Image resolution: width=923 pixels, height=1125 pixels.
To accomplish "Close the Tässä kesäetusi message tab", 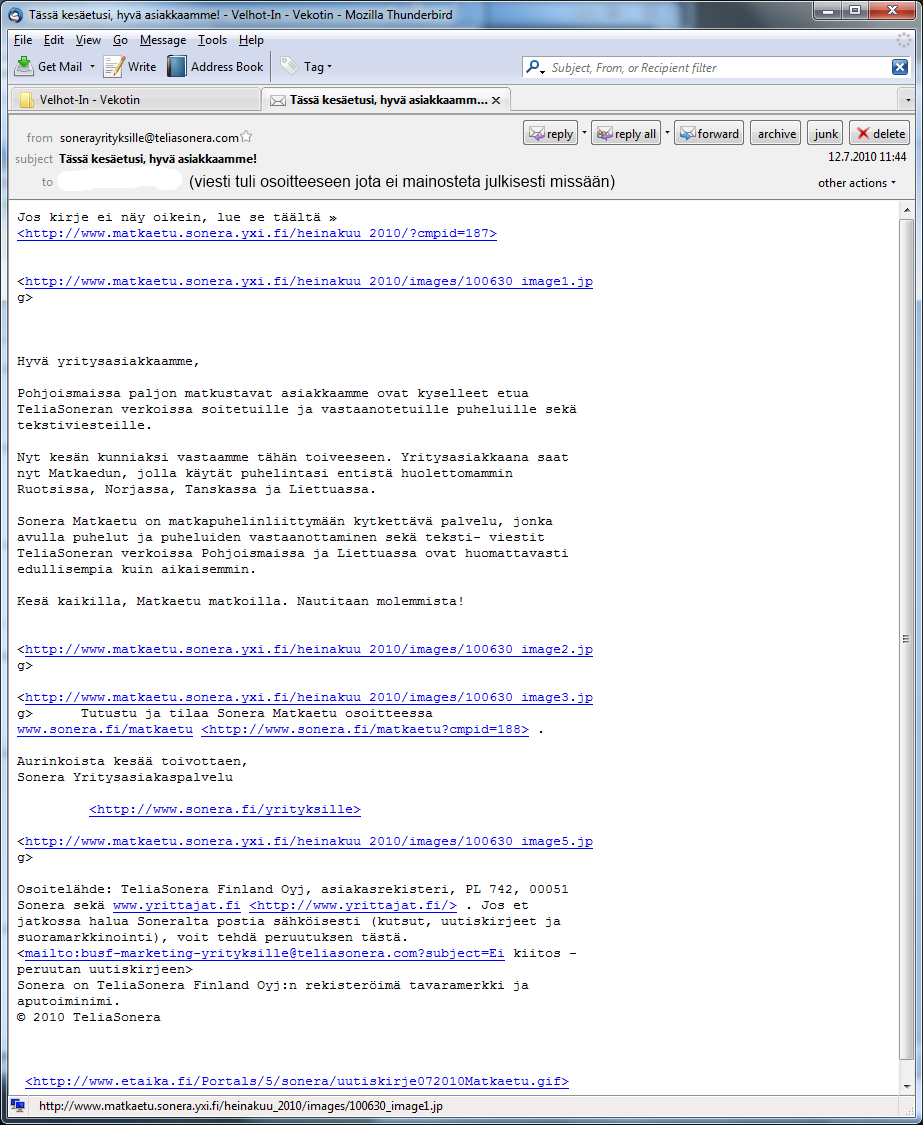I will [x=496, y=100].
